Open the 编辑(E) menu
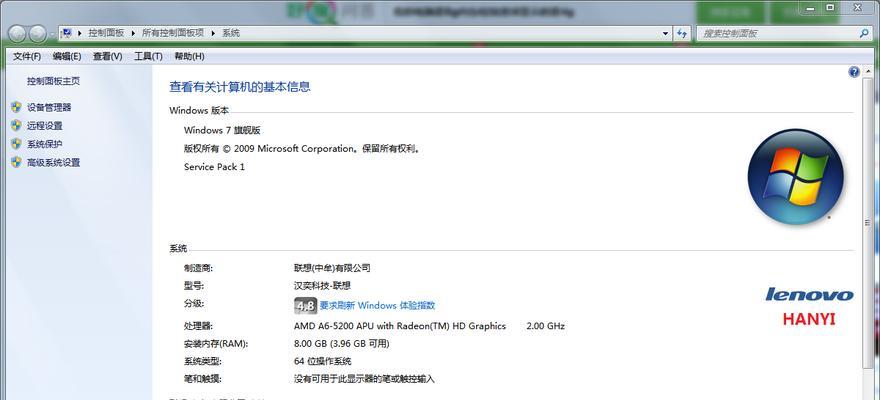880x400 pixels. (67, 56)
